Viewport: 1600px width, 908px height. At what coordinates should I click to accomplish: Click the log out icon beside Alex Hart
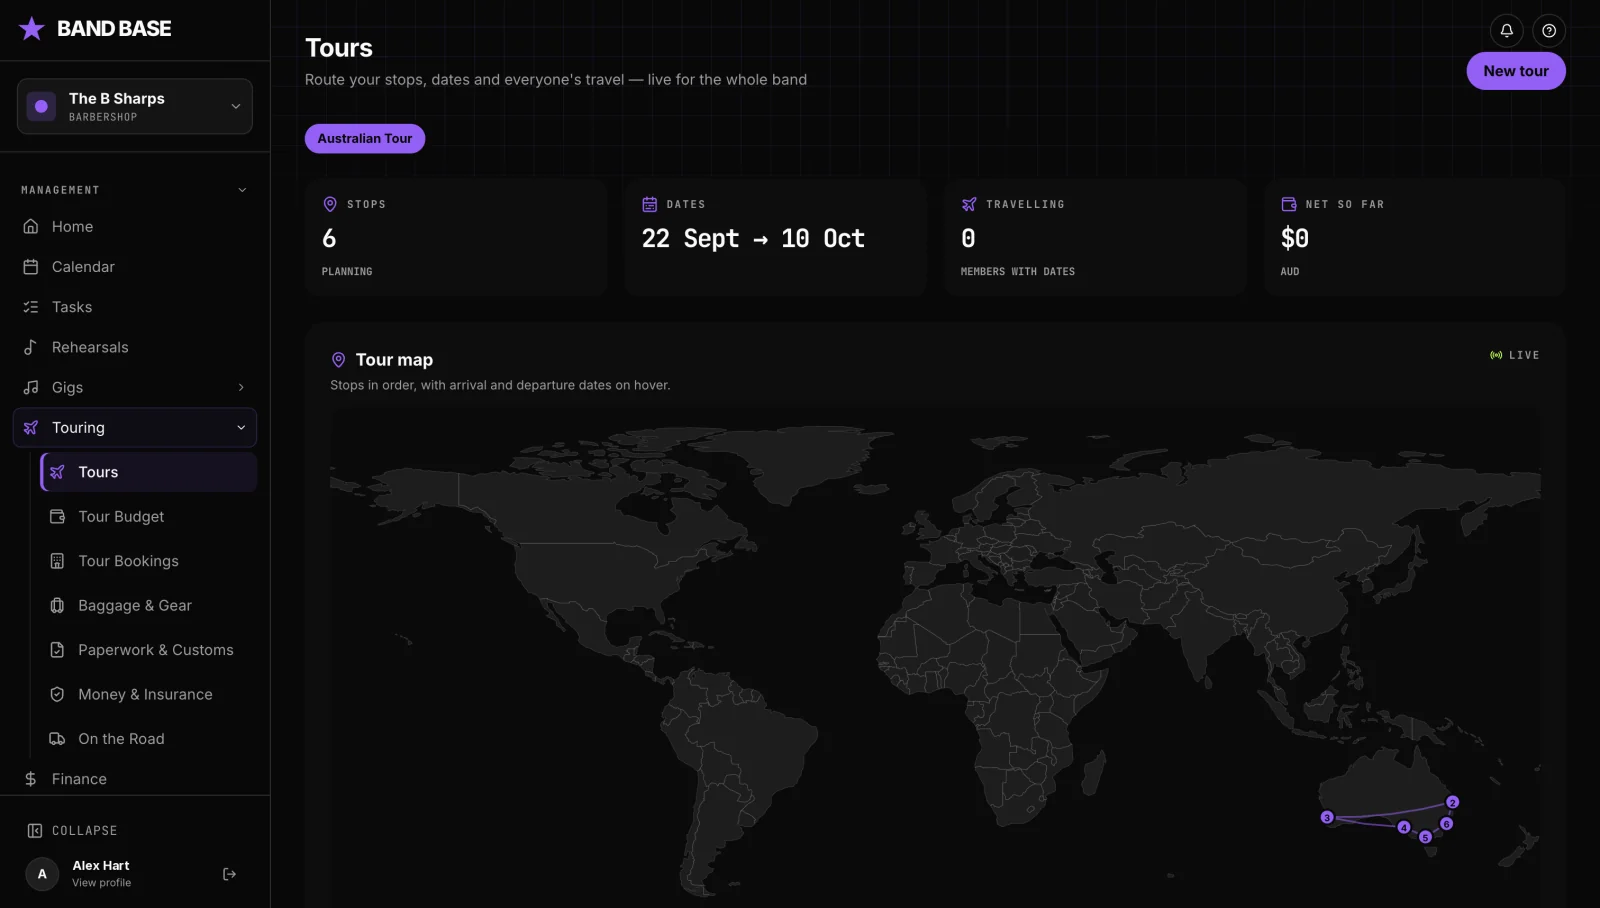(229, 874)
